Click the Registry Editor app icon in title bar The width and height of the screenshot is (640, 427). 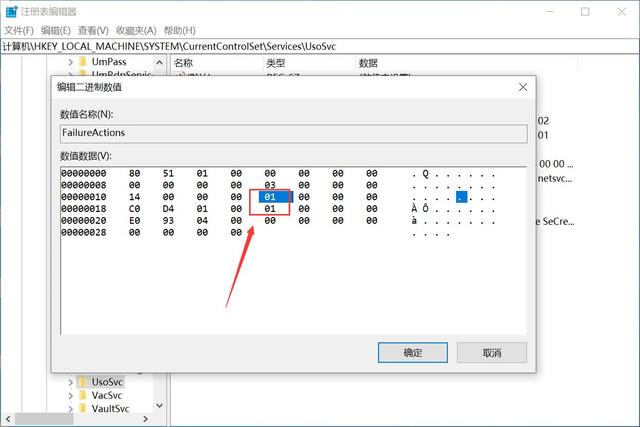(x=11, y=11)
